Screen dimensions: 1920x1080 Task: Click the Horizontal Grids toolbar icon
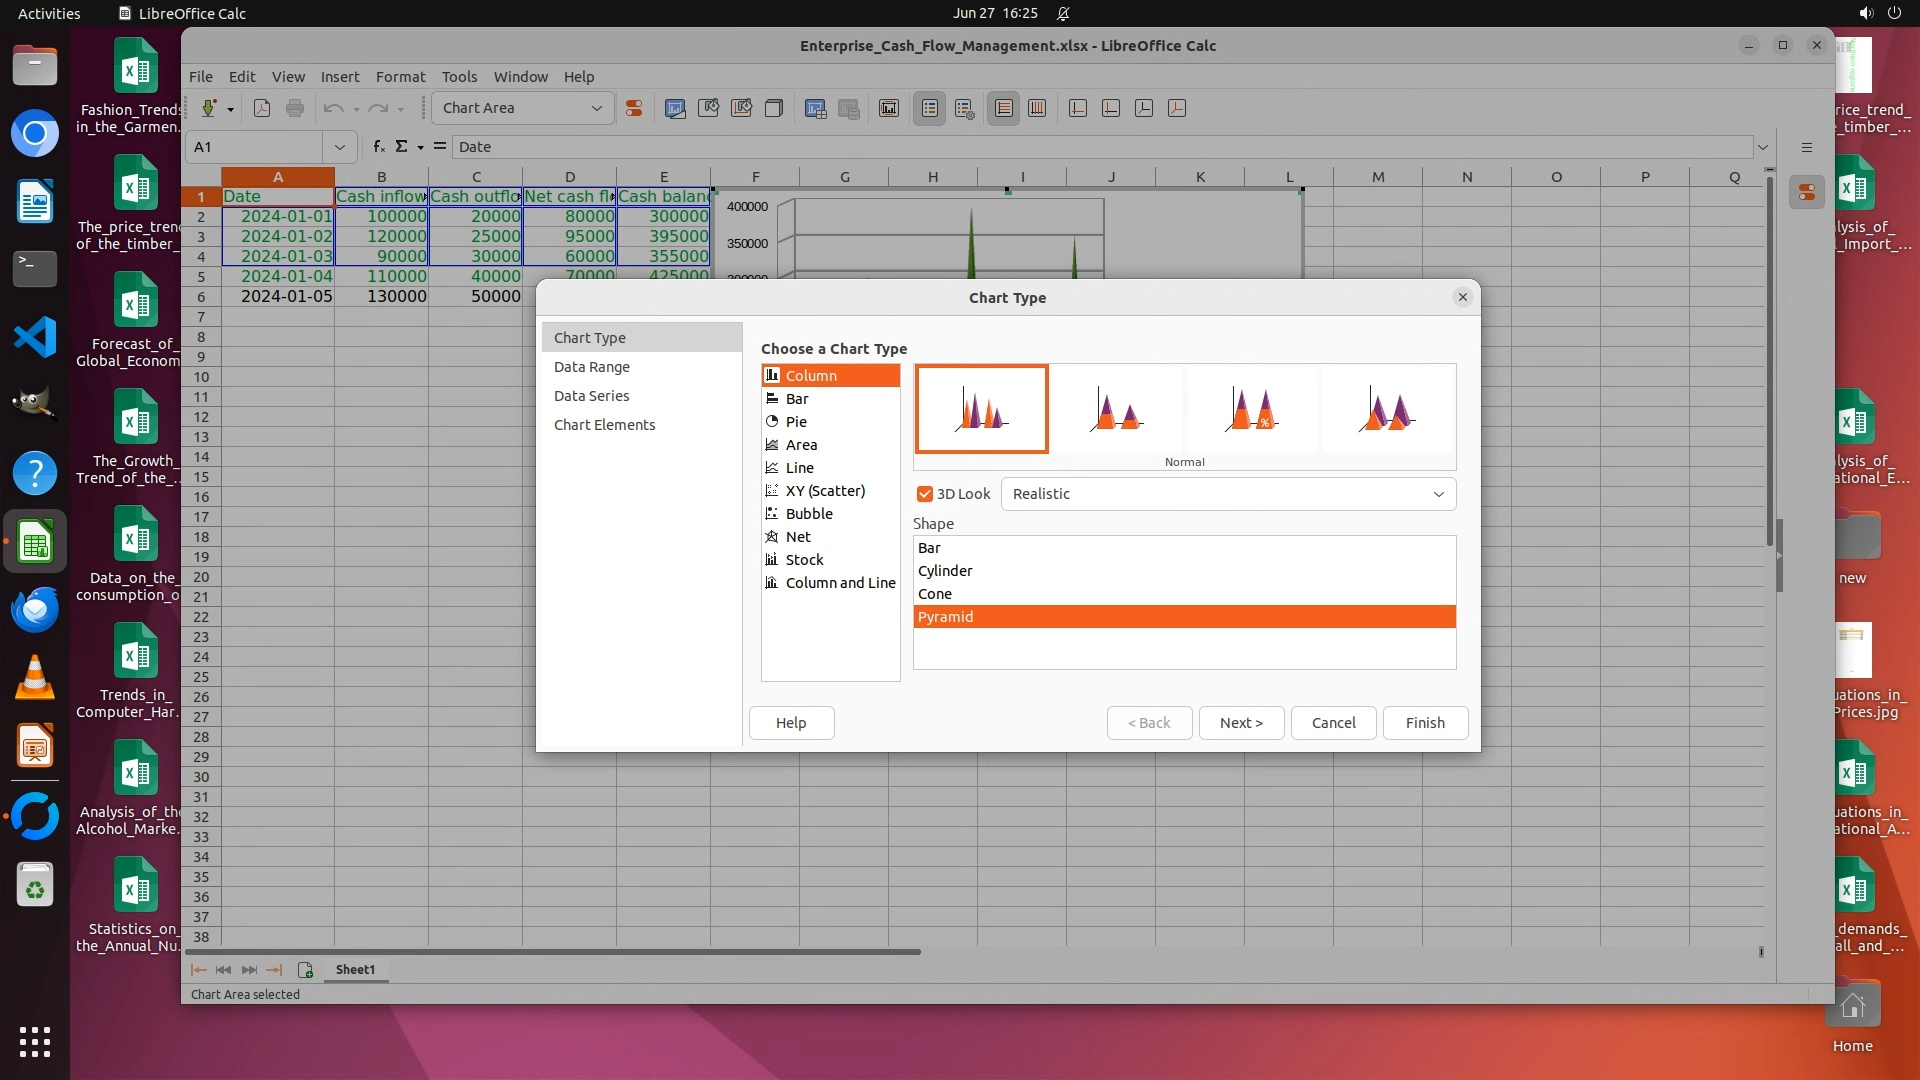point(1003,109)
